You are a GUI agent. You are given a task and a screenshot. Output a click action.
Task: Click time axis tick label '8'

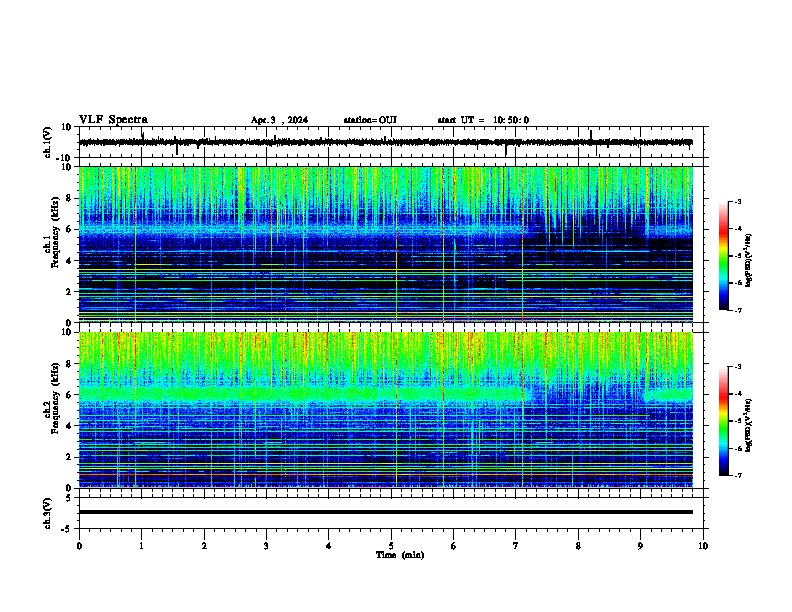click(x=578, y=546)
